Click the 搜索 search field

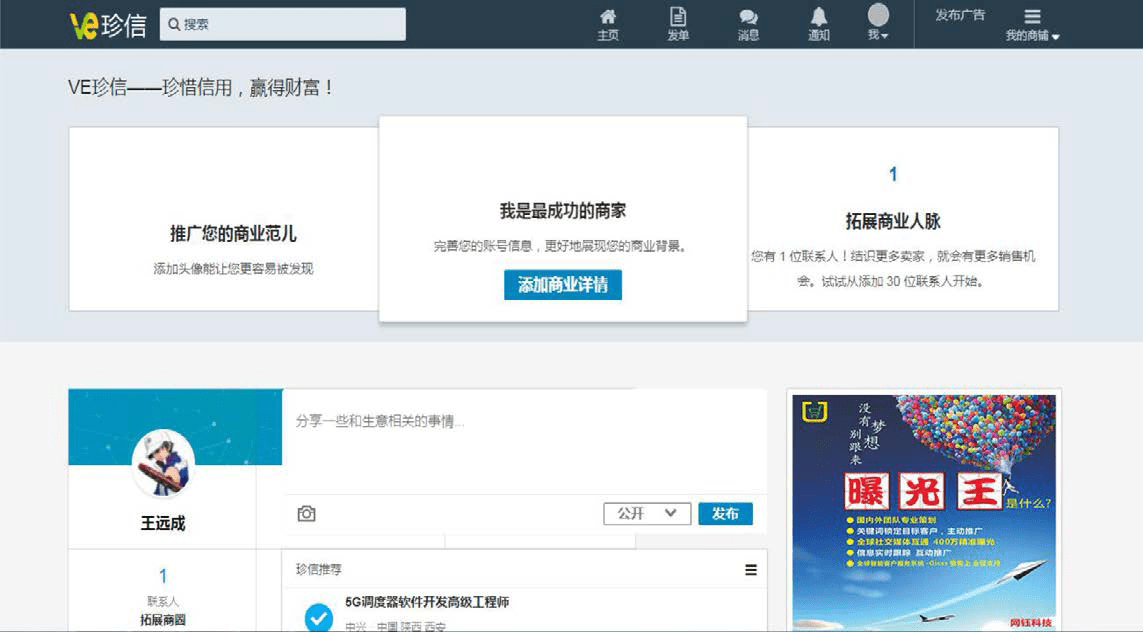[x=283, y=24]
